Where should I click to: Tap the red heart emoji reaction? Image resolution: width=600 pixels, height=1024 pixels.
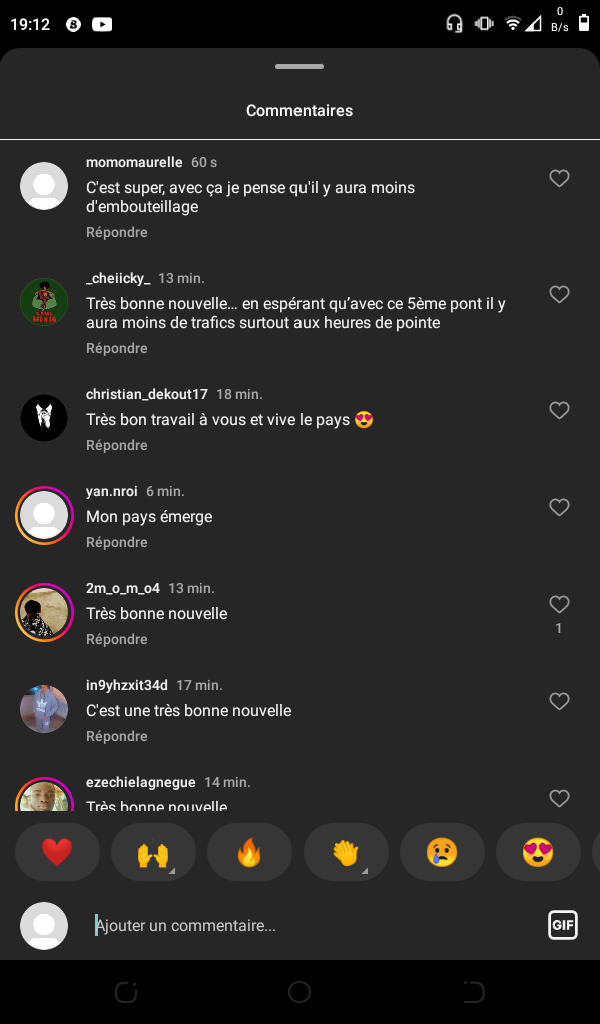[x=57, y=852]
